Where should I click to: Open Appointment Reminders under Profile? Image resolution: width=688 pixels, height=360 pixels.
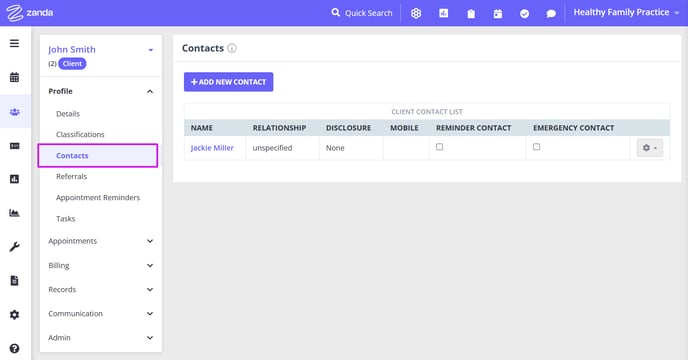pos(98,198)
